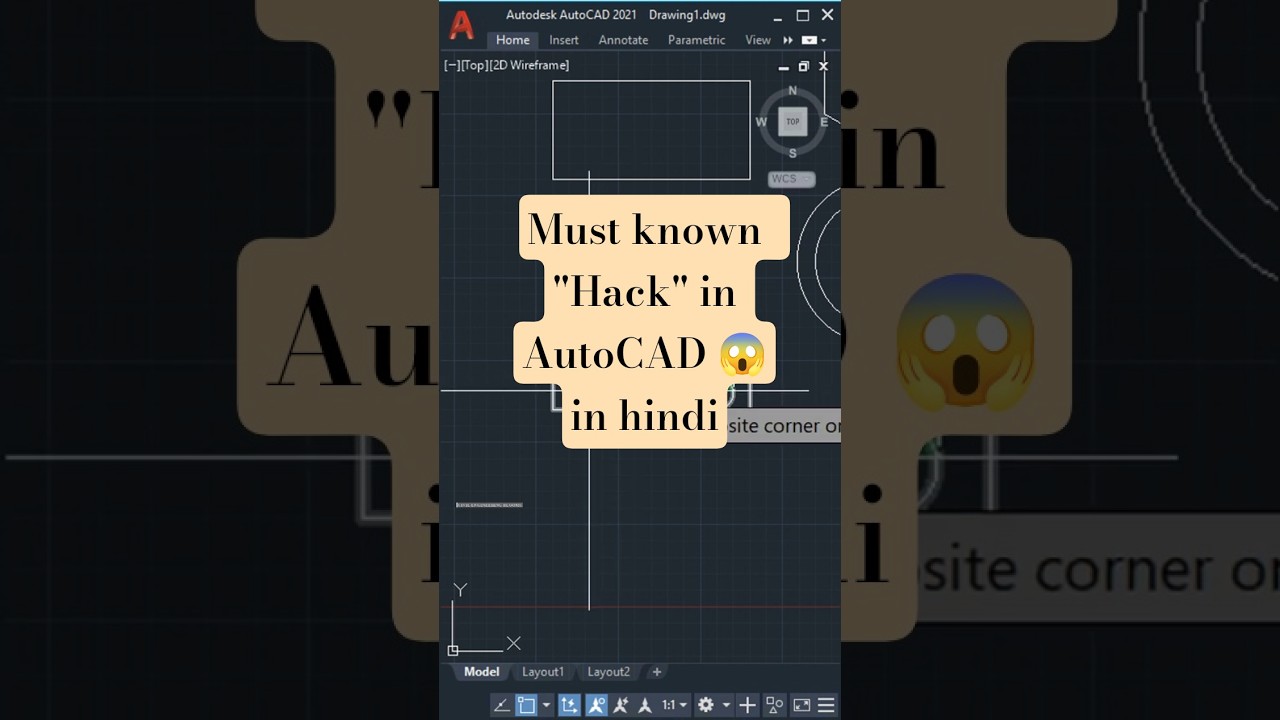Screen dimensions: 1280x720
Task: Click the isolate objects shapes icon
Action: (774, 705)
